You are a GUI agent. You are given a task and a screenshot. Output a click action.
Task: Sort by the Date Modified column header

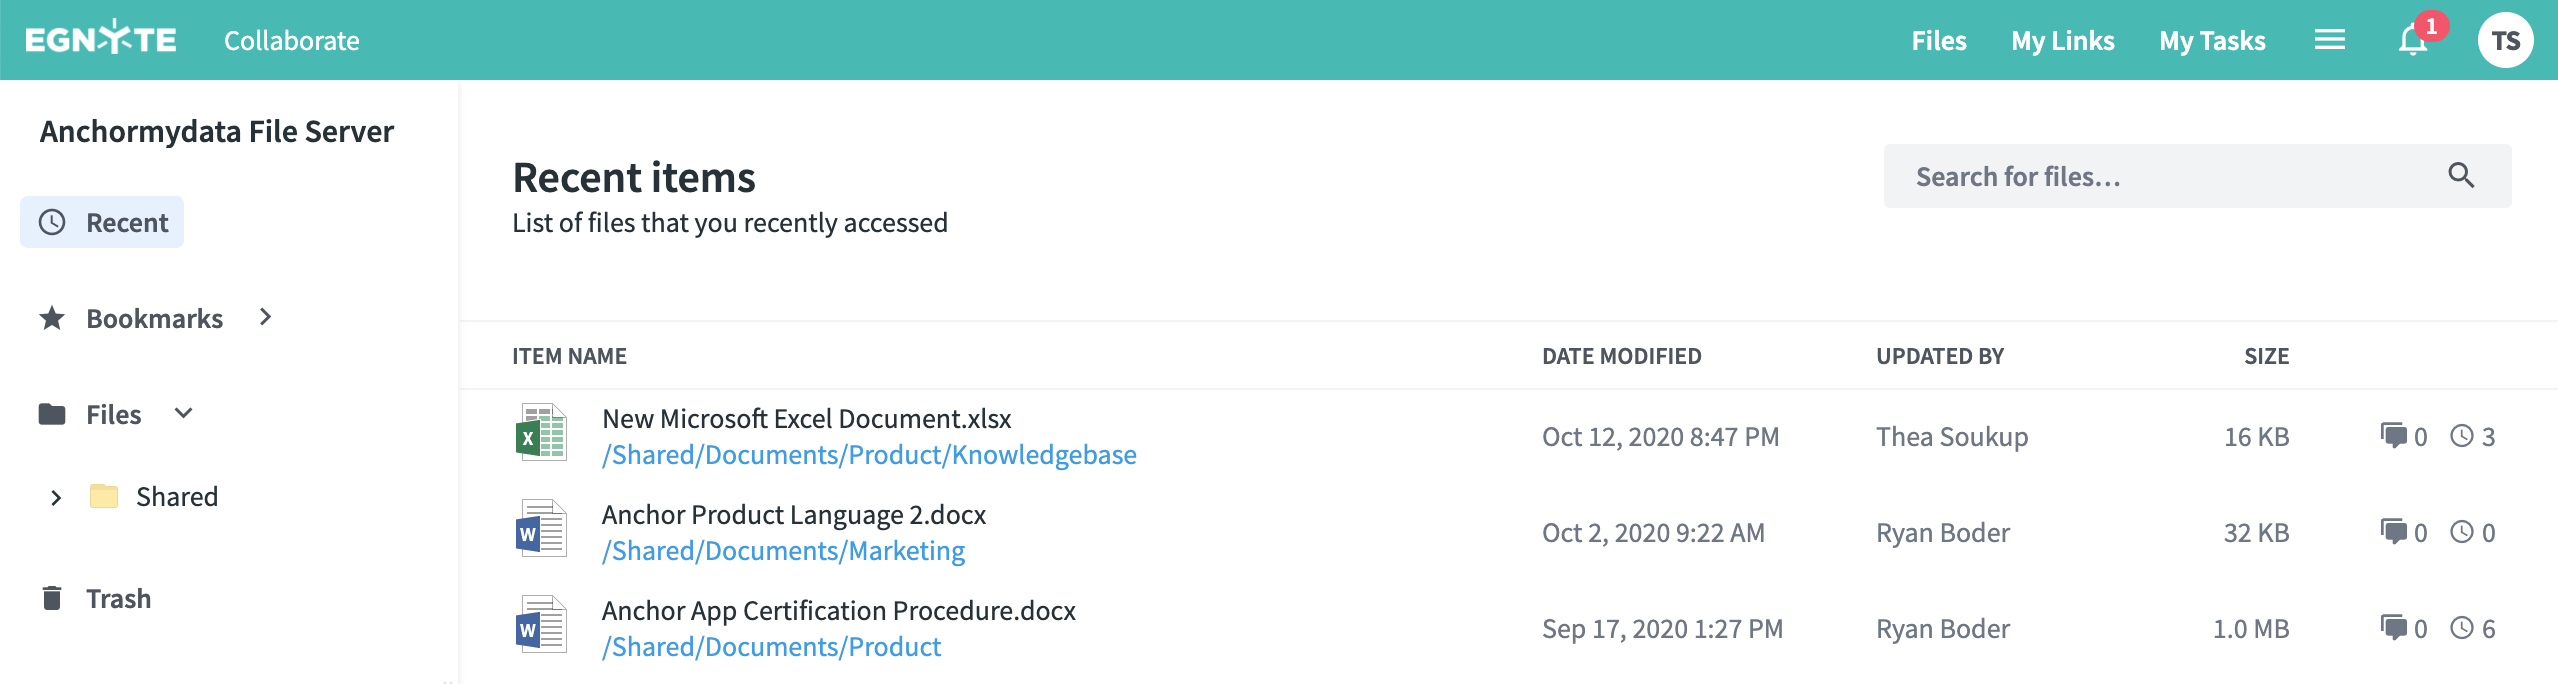click(x=1621, y=356)
